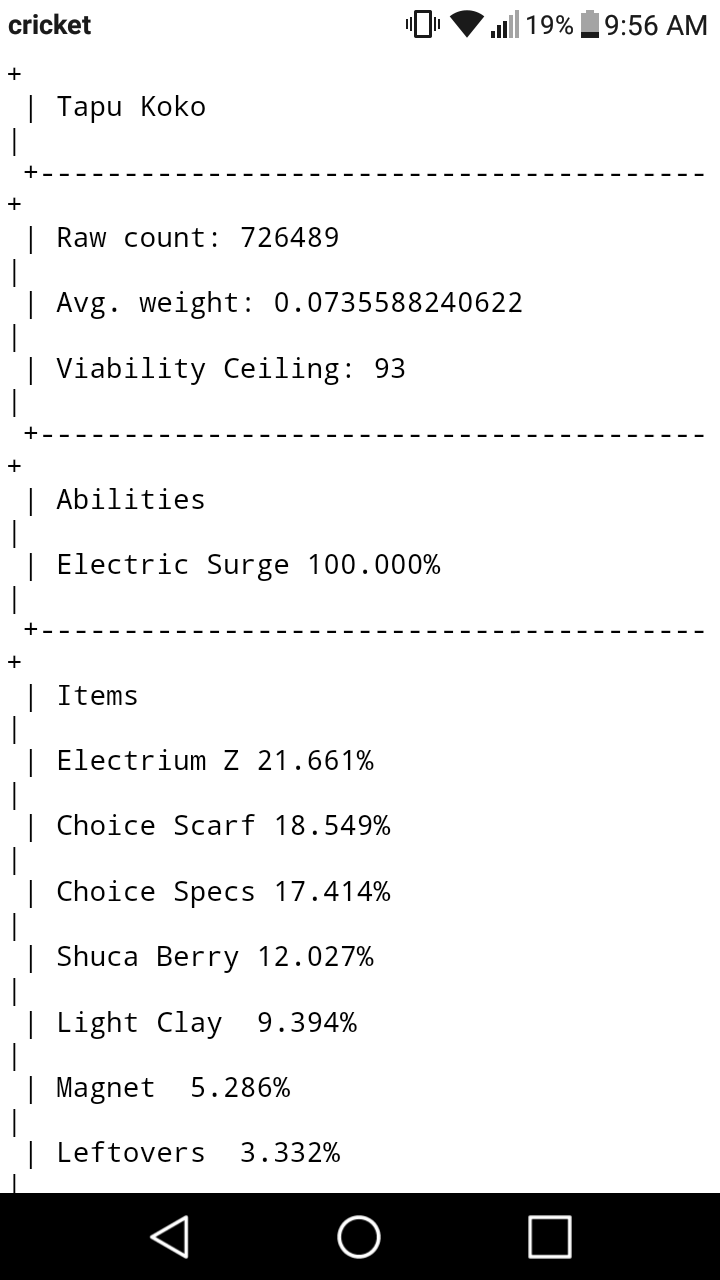
Task: Select the Shuca Berry 12.027% entry
Action: click(x=215, y=957)
